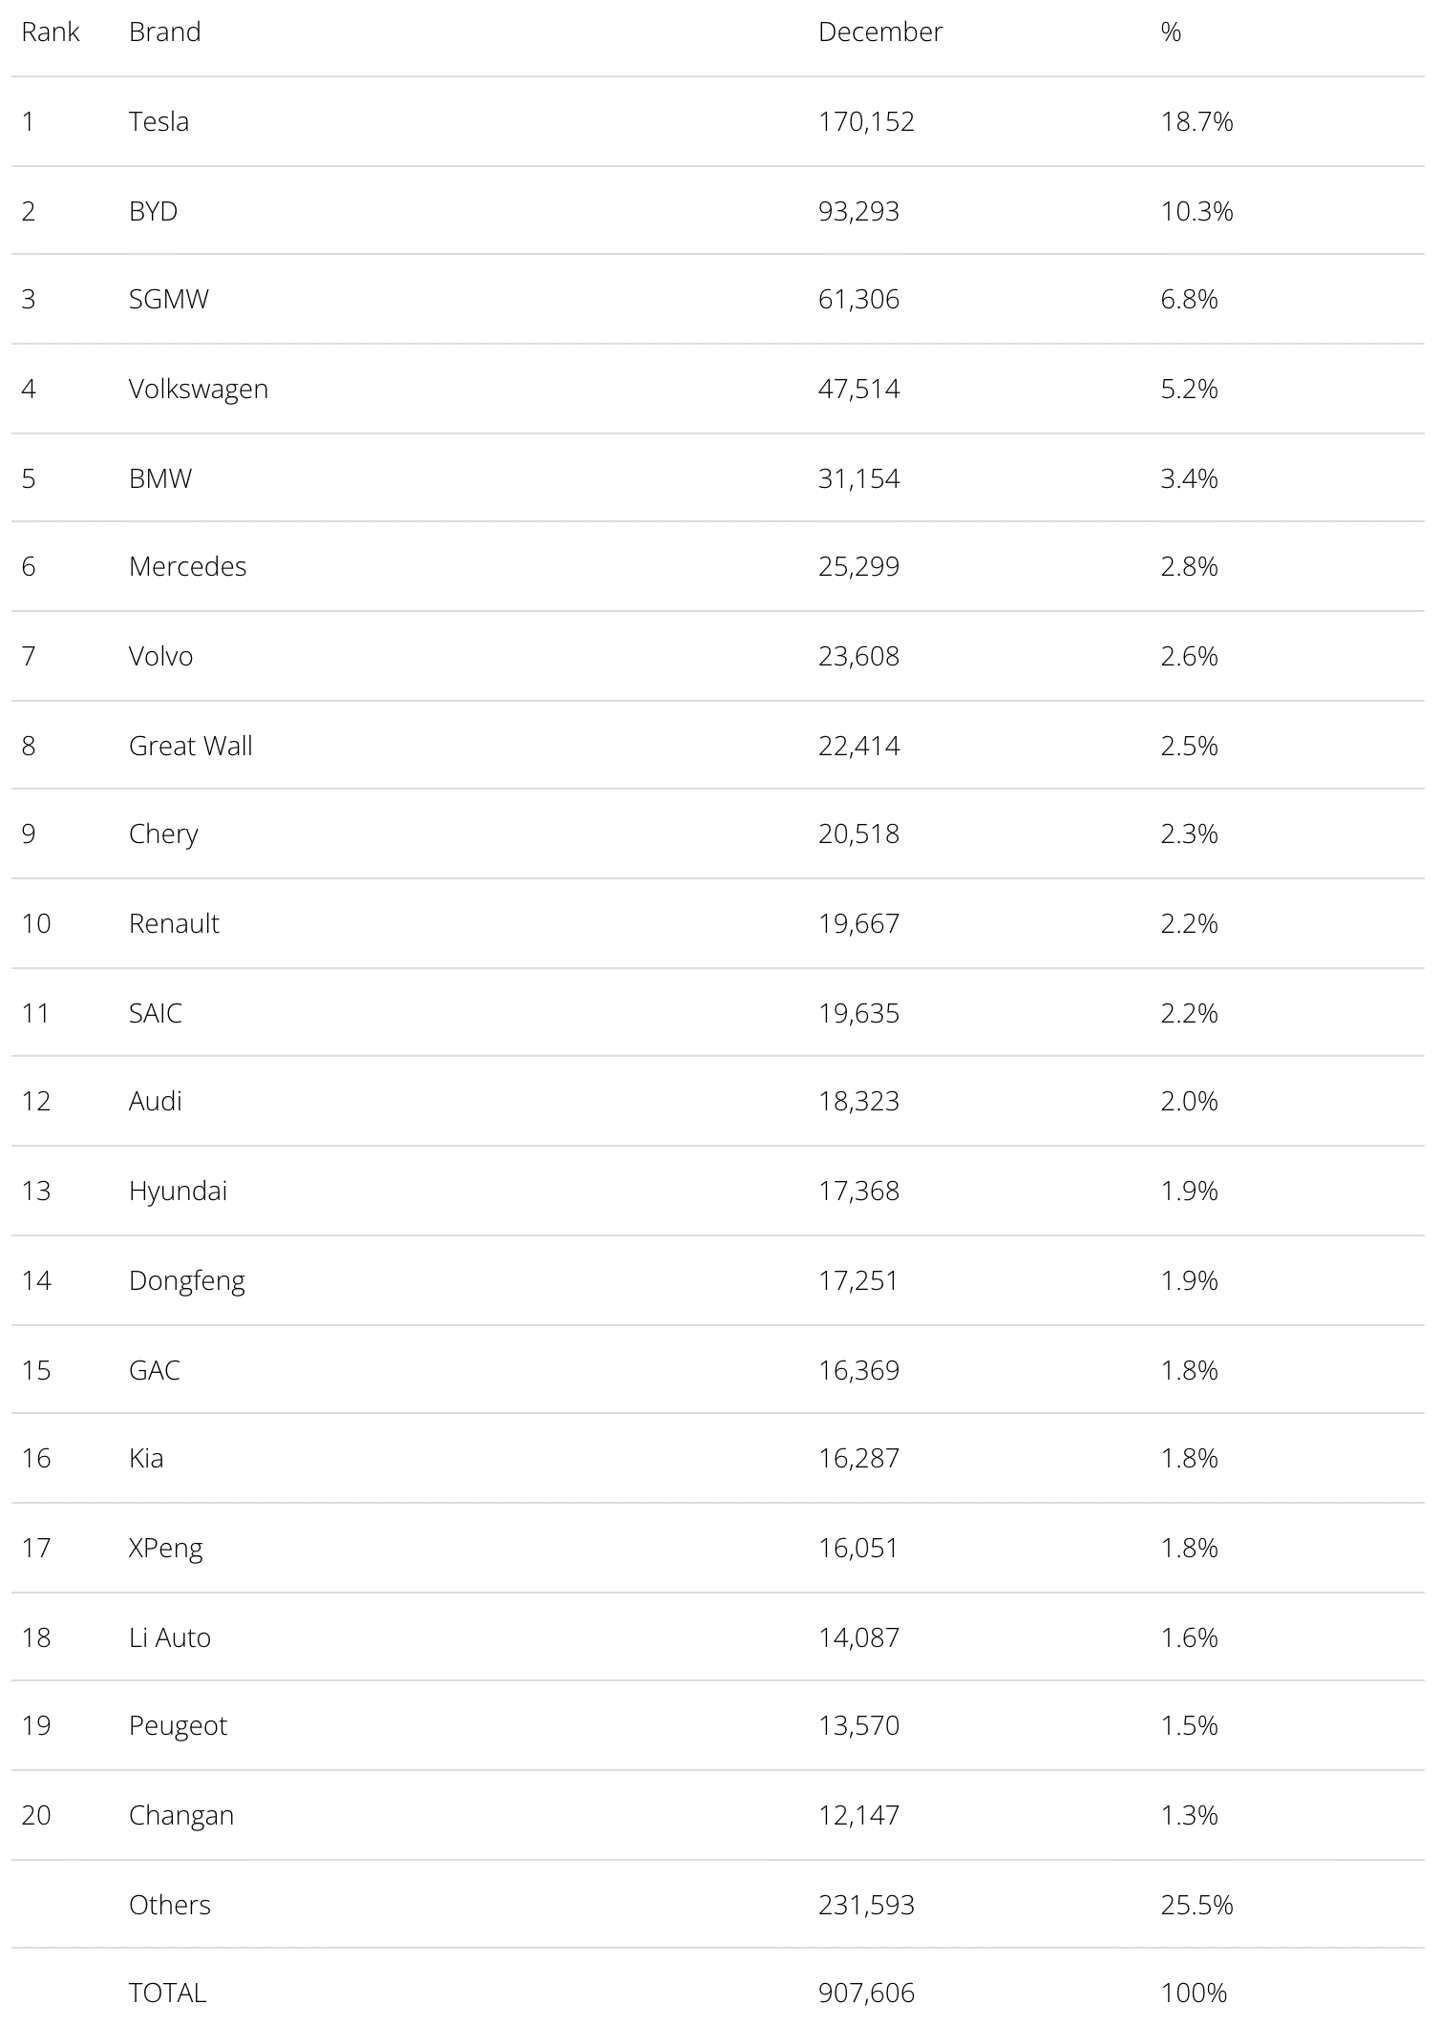Image resolution: width=1440 pixels, height=2026 pixels.
Task: Click Volkswagen in the Brand column
Action: (198, 388)
